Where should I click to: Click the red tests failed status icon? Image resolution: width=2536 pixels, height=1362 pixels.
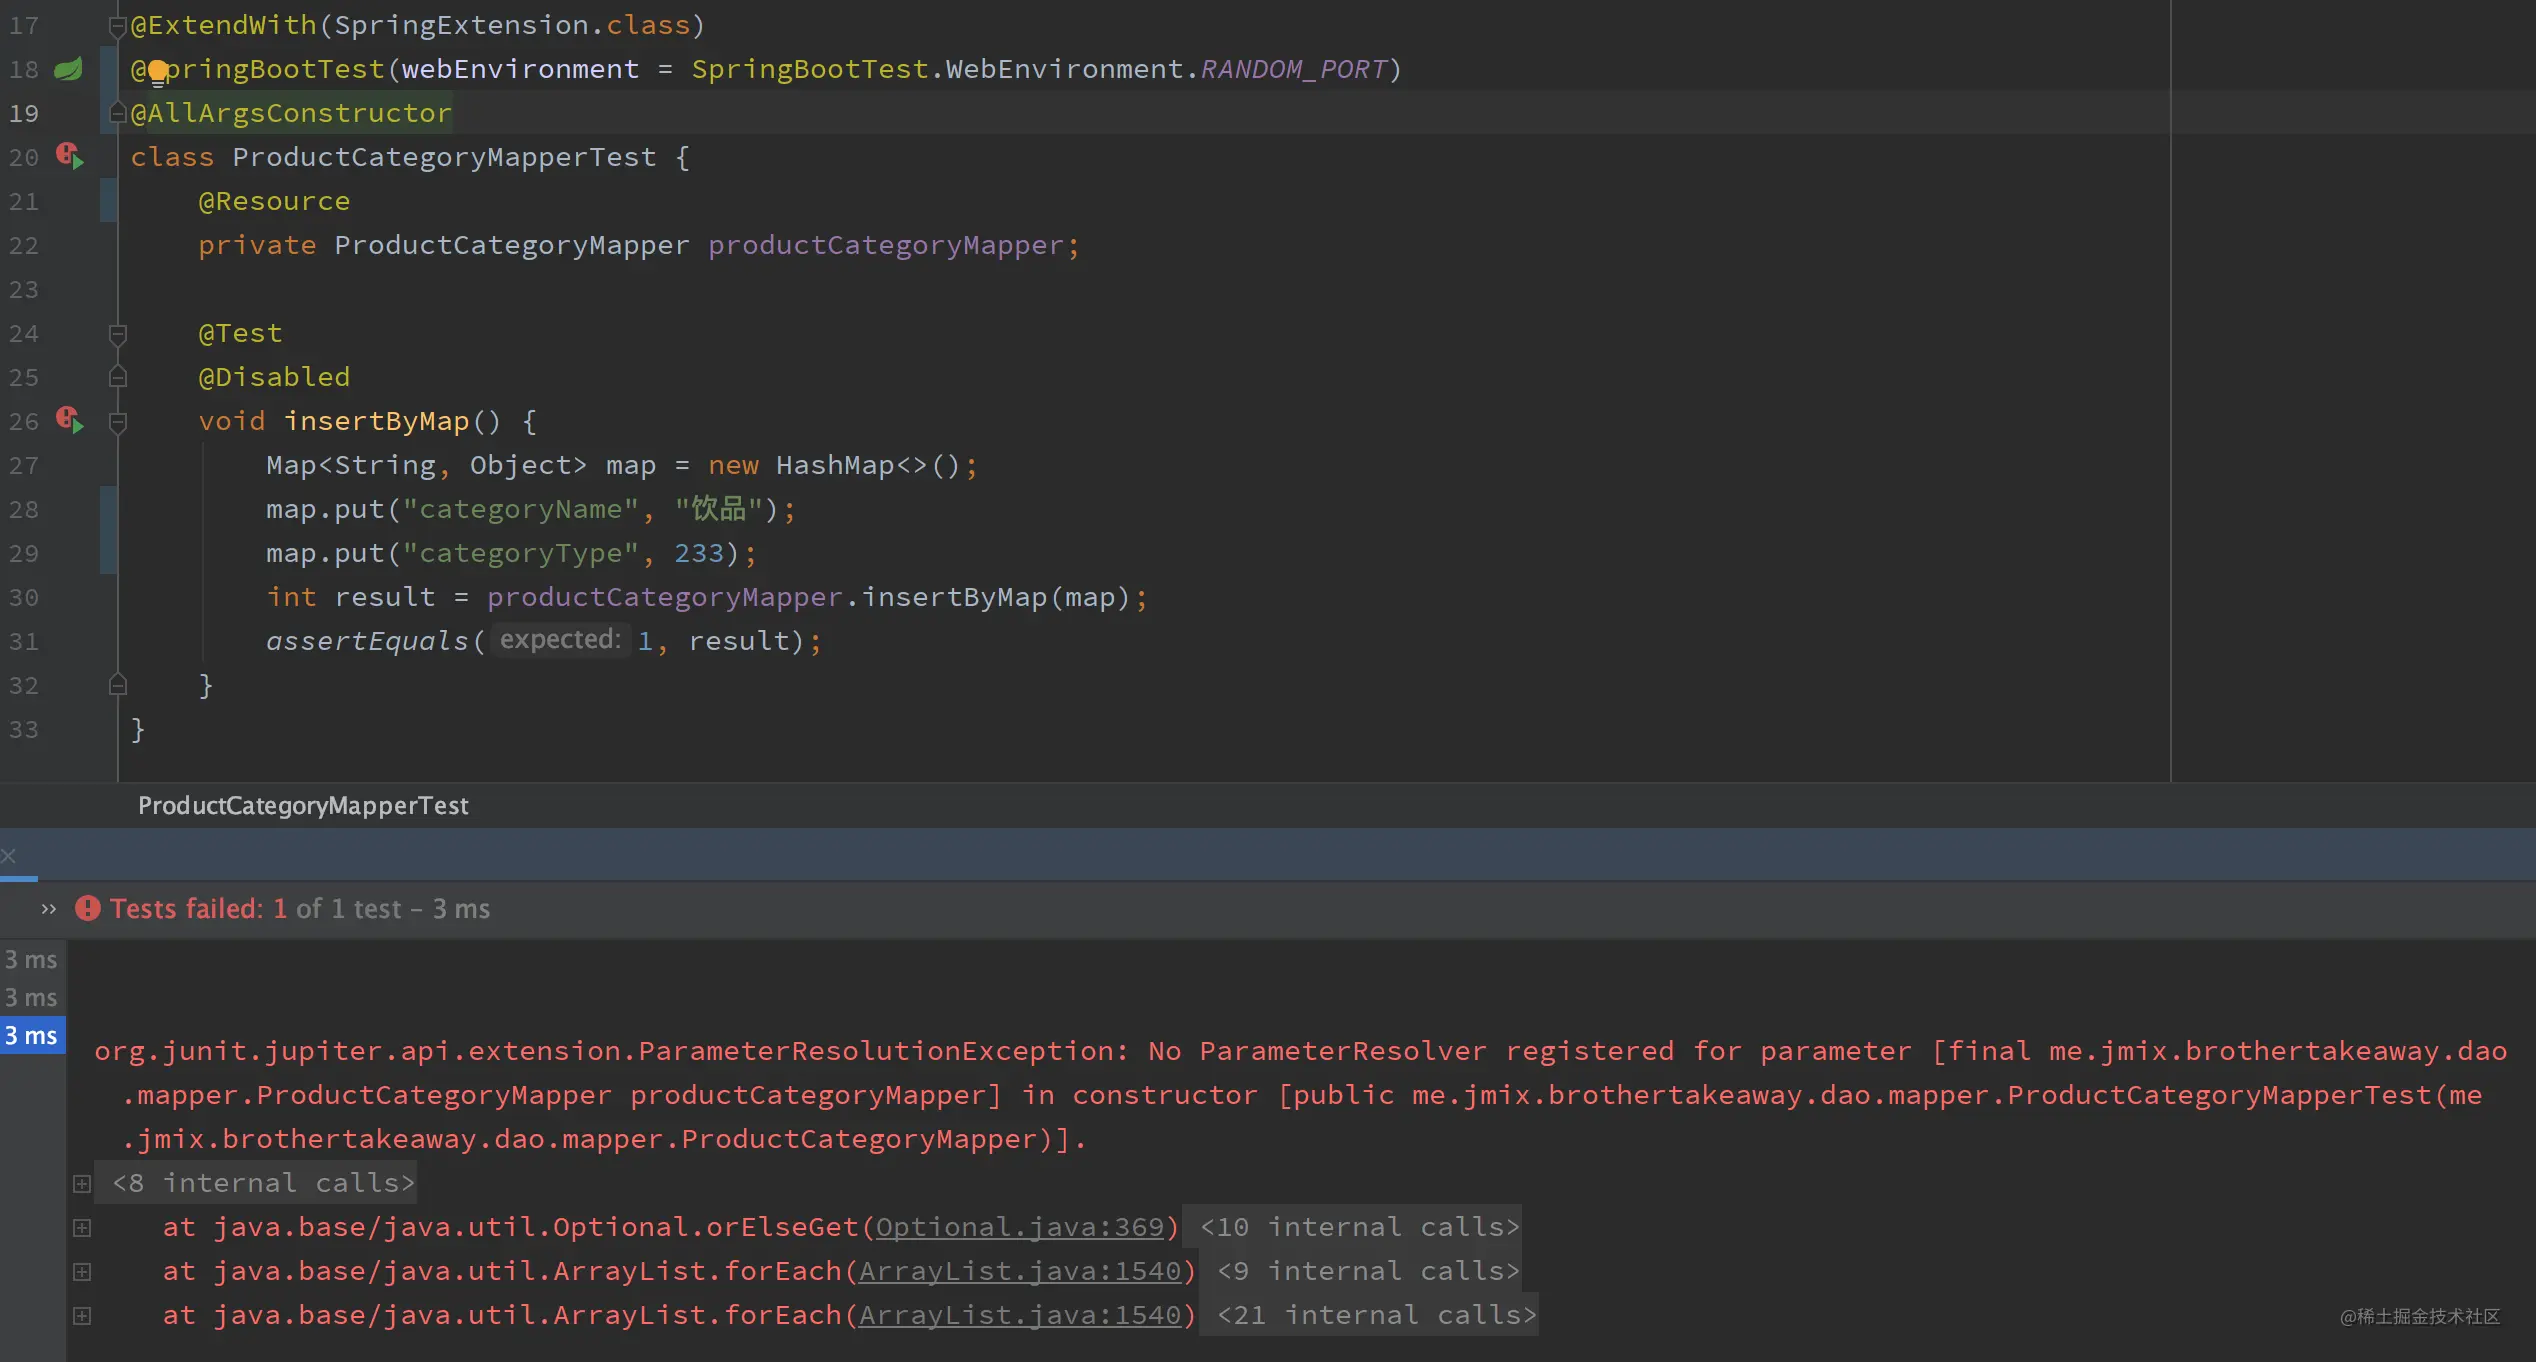pos(88,908)
